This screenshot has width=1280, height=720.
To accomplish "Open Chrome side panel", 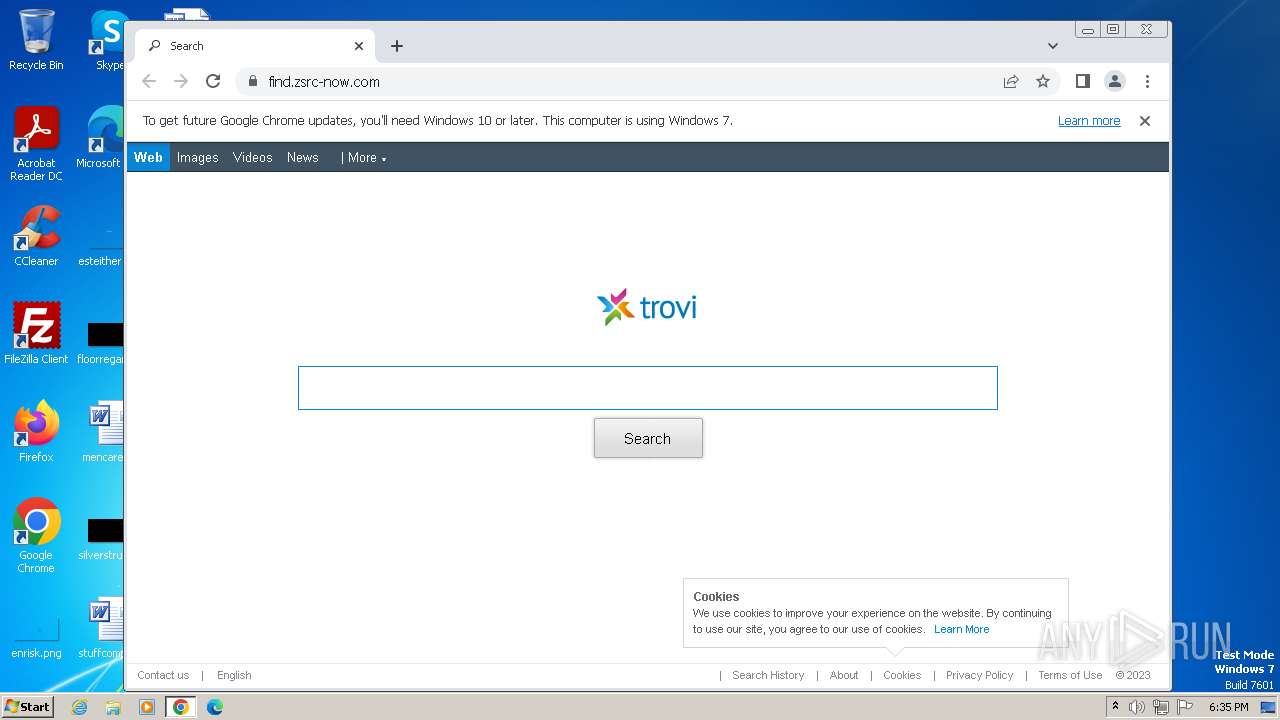I will pyautogui.click(x=1082, y=81).
